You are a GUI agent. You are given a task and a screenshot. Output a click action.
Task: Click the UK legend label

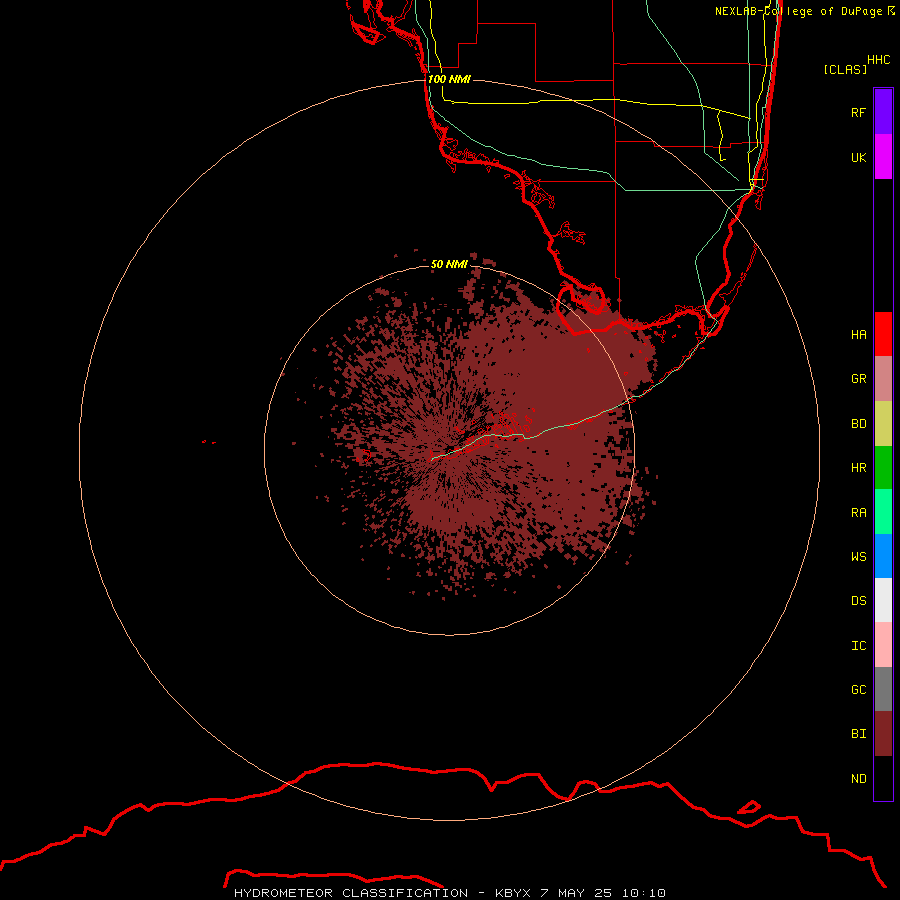click(858, 157)
